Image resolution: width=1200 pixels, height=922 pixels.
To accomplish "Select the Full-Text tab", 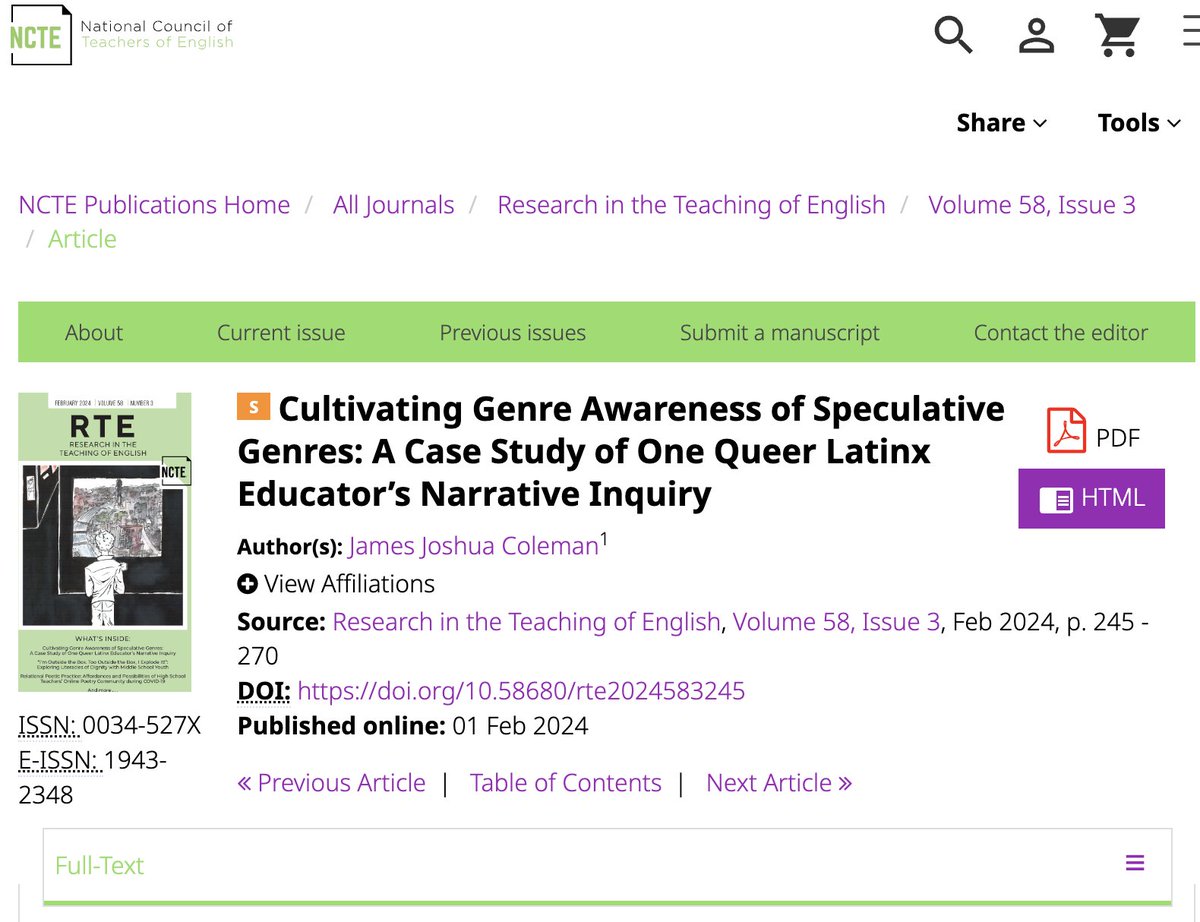I will pos(100,865).
